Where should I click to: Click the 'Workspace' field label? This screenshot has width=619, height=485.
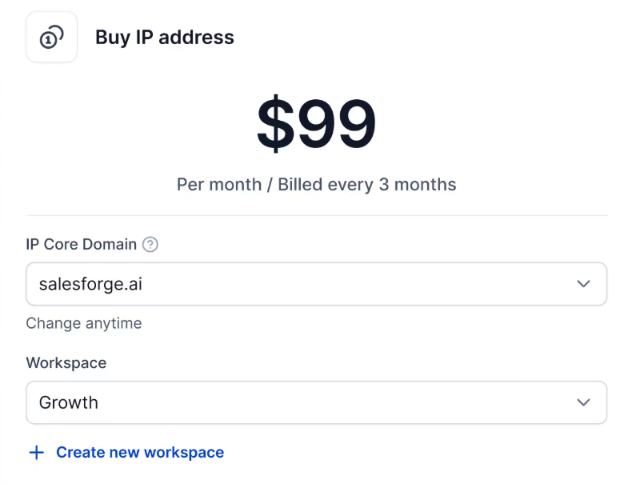pyautogui.click(x=66, y=363)
